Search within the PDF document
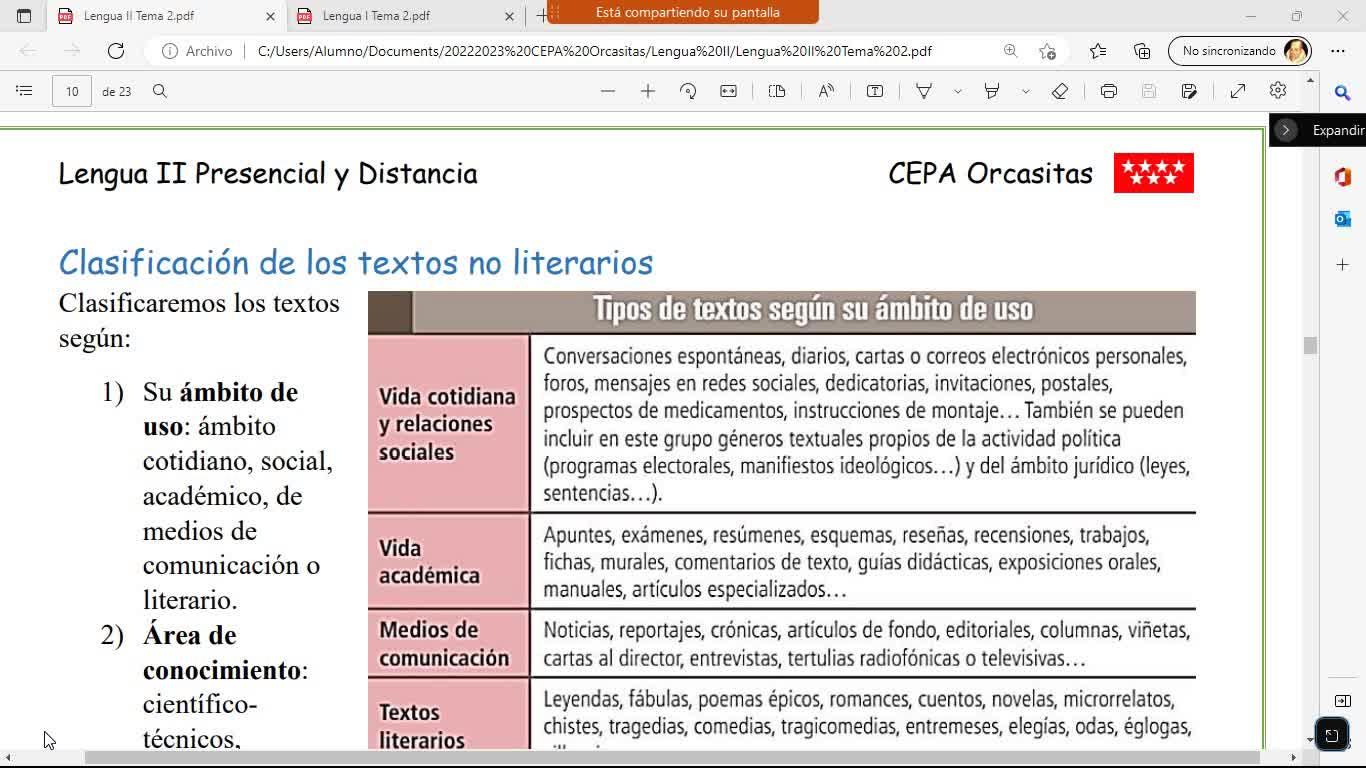This screenshot has width=1366, height=768. 160,91
